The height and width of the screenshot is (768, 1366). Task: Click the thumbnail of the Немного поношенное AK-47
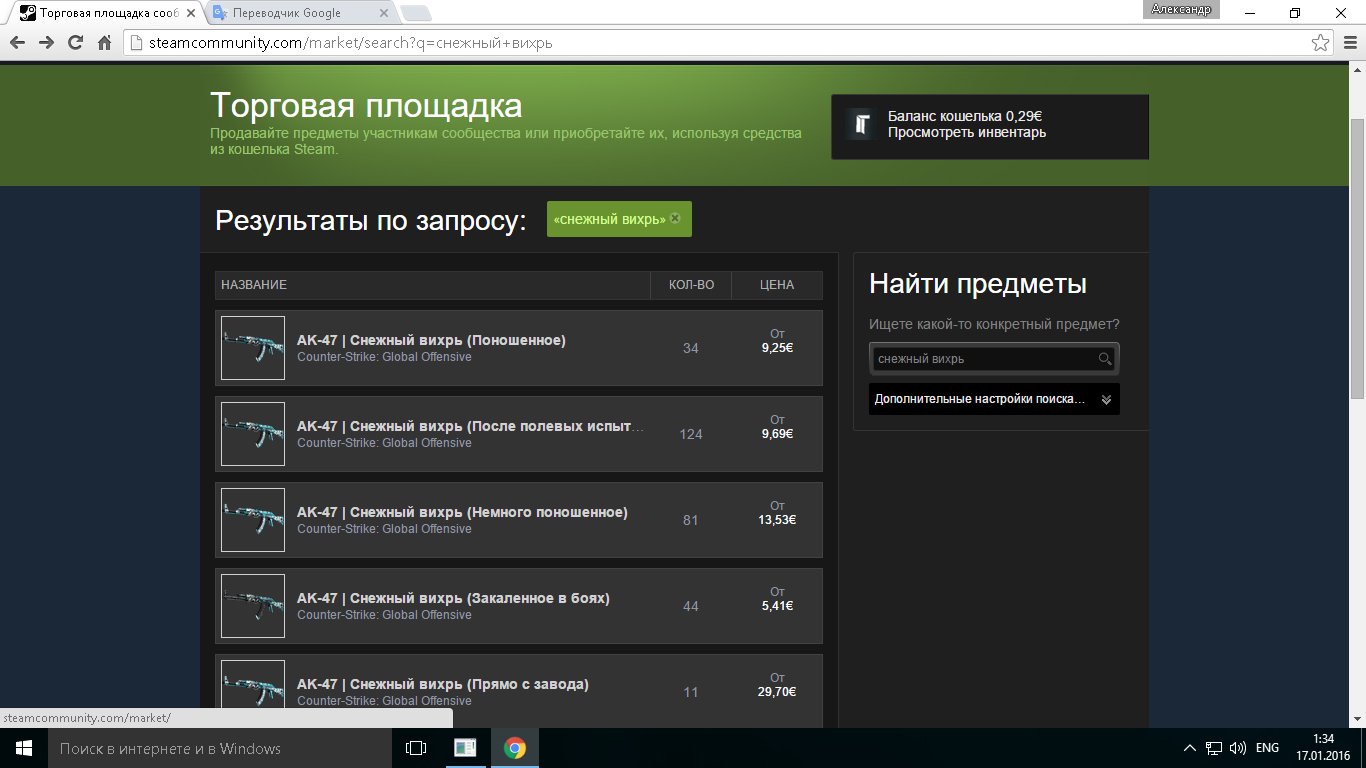[x=253, y=520]
